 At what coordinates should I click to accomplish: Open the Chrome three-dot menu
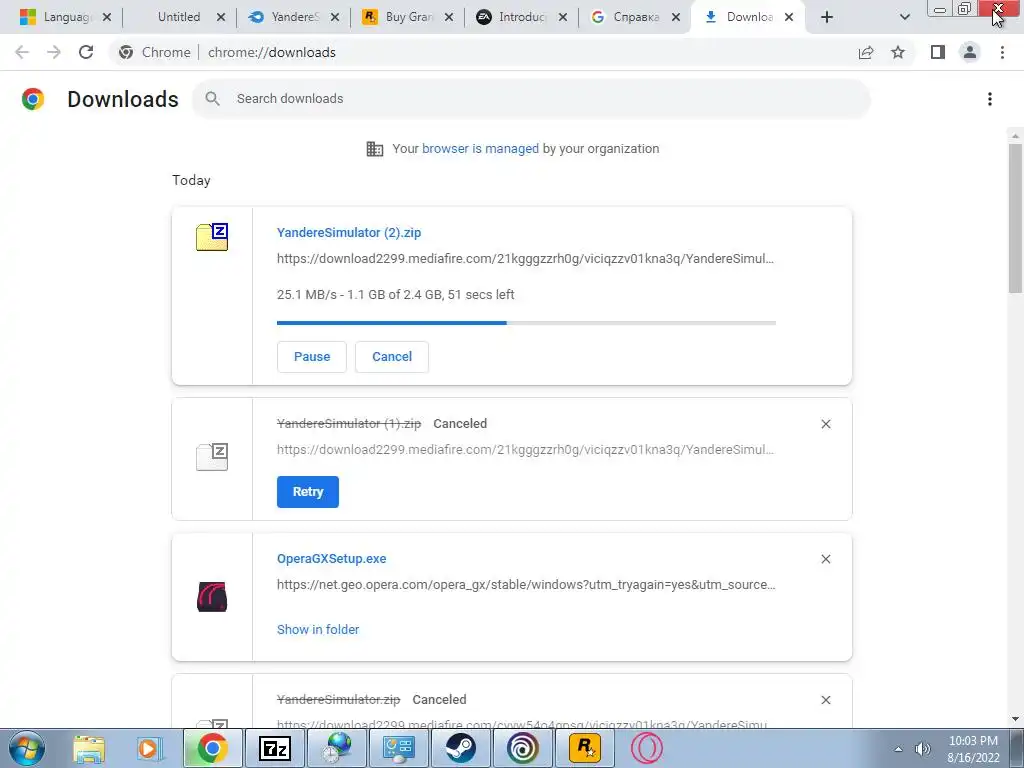point(1002,52)
